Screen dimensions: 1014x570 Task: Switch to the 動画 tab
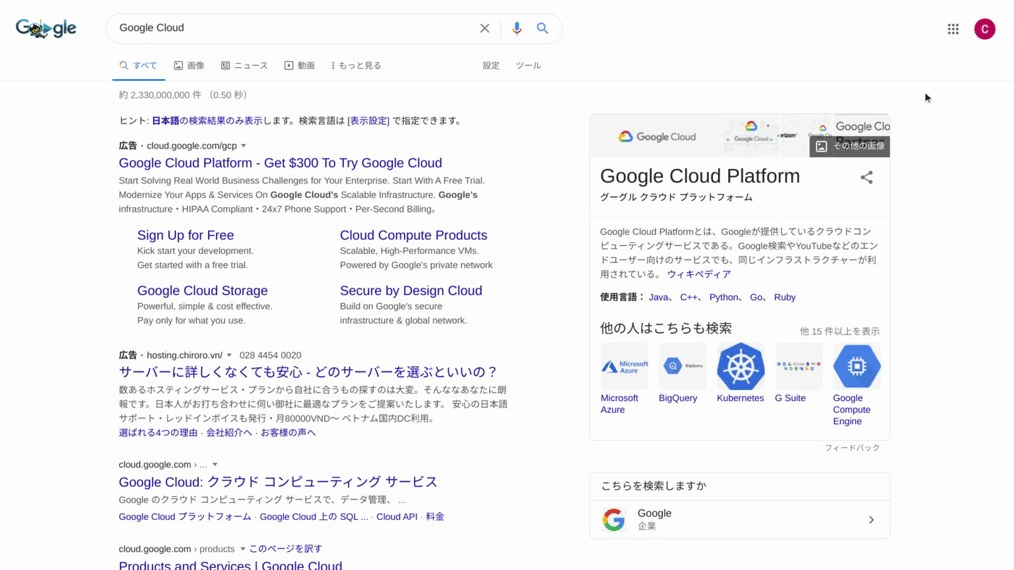click(x=299, y=65)
